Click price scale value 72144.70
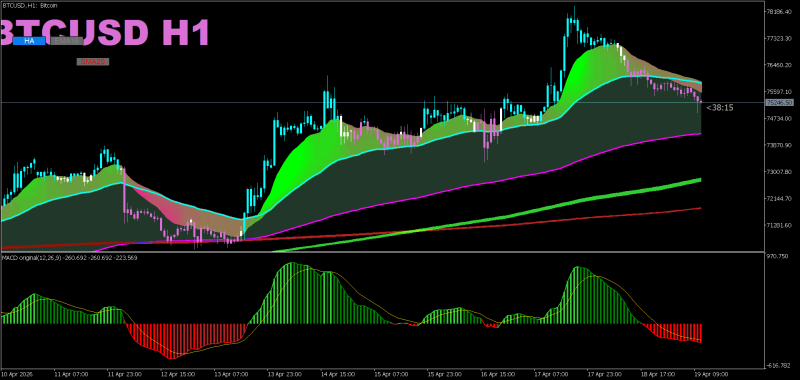The height and width of the screenshot is (380, 800). tap(779, 198)
